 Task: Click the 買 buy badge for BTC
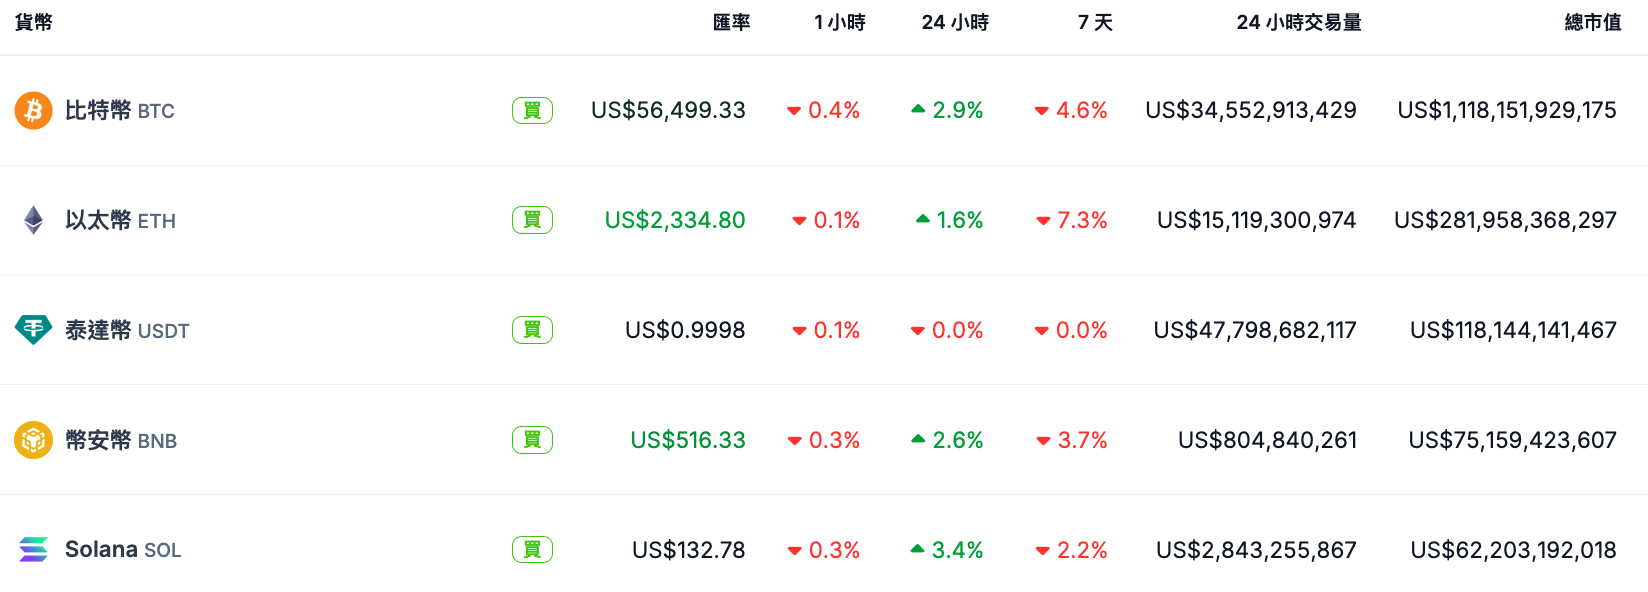click(x=532, y=110)
